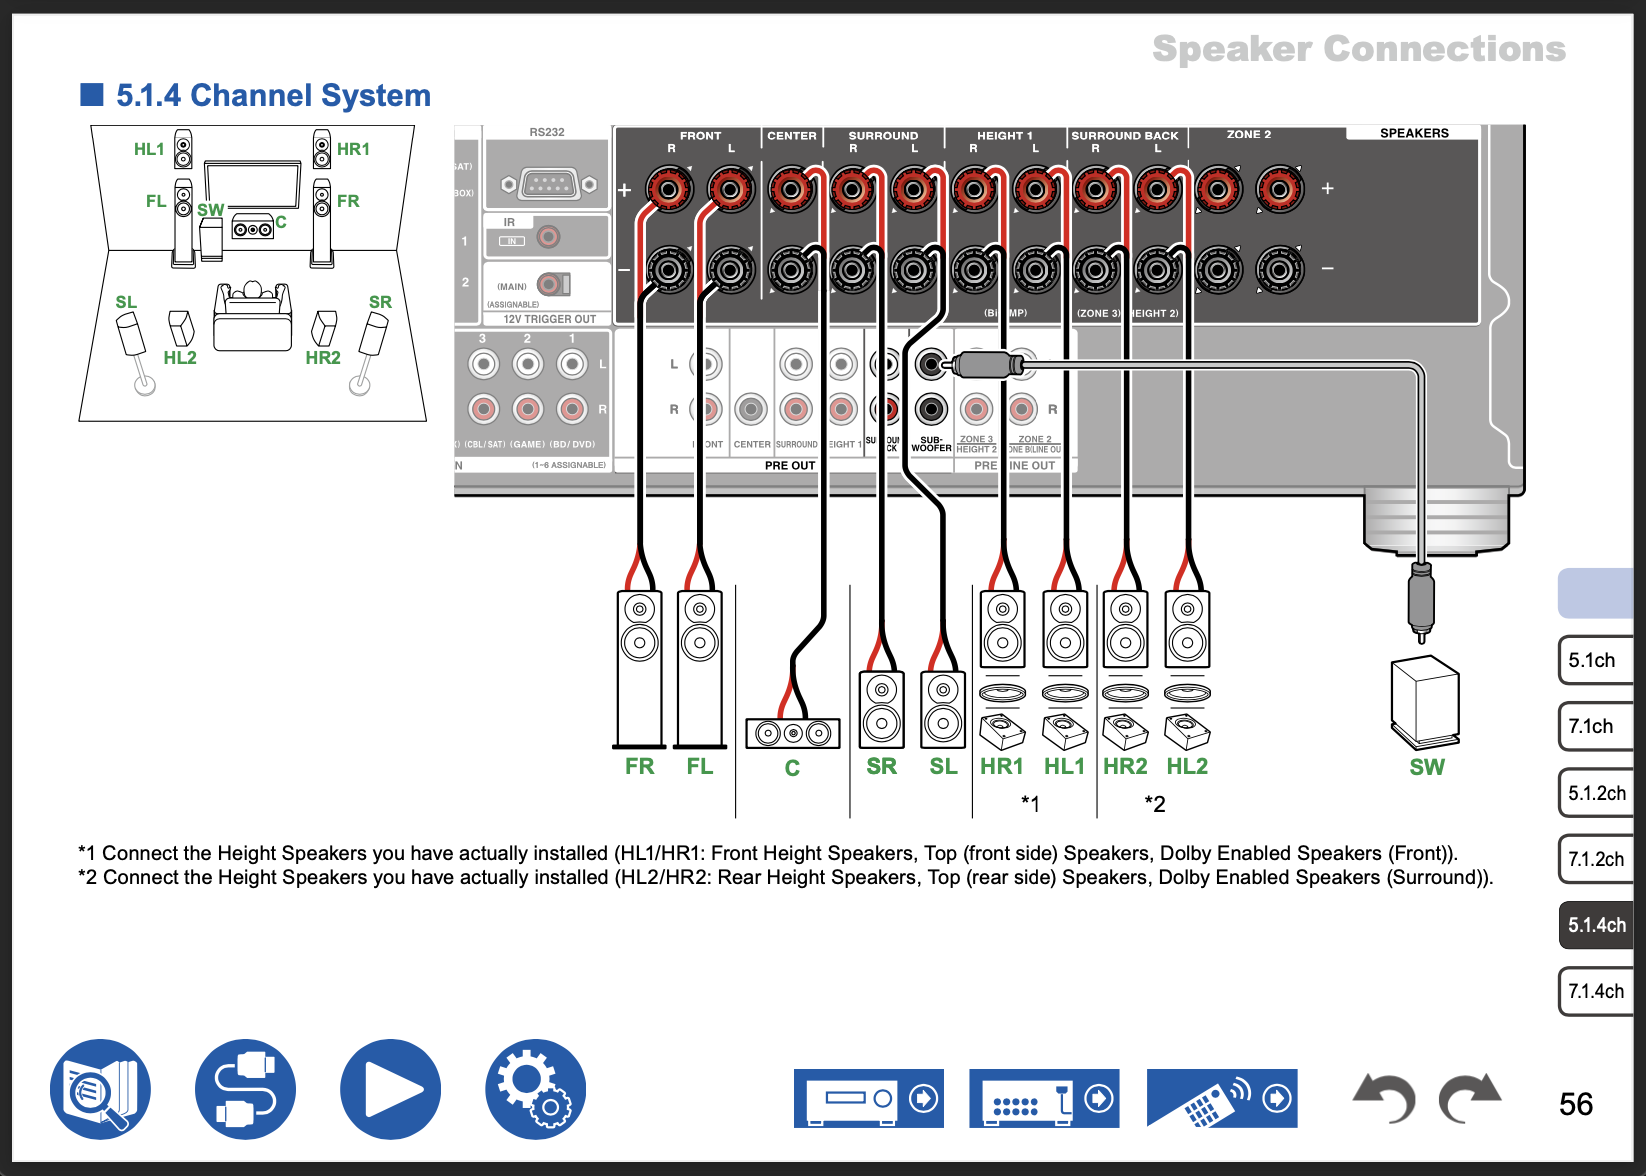Open the settings gears icon
Screen dimensions: 1646x1176
pyautogui.click(x=535, y=1089)
